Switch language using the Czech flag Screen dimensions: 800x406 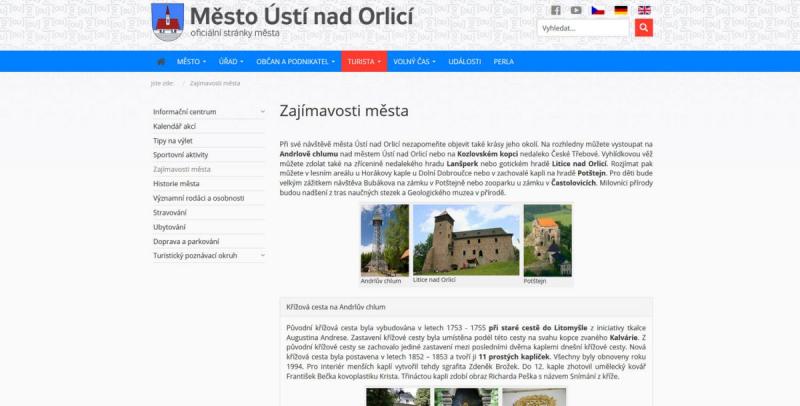[x=598, y=10]
